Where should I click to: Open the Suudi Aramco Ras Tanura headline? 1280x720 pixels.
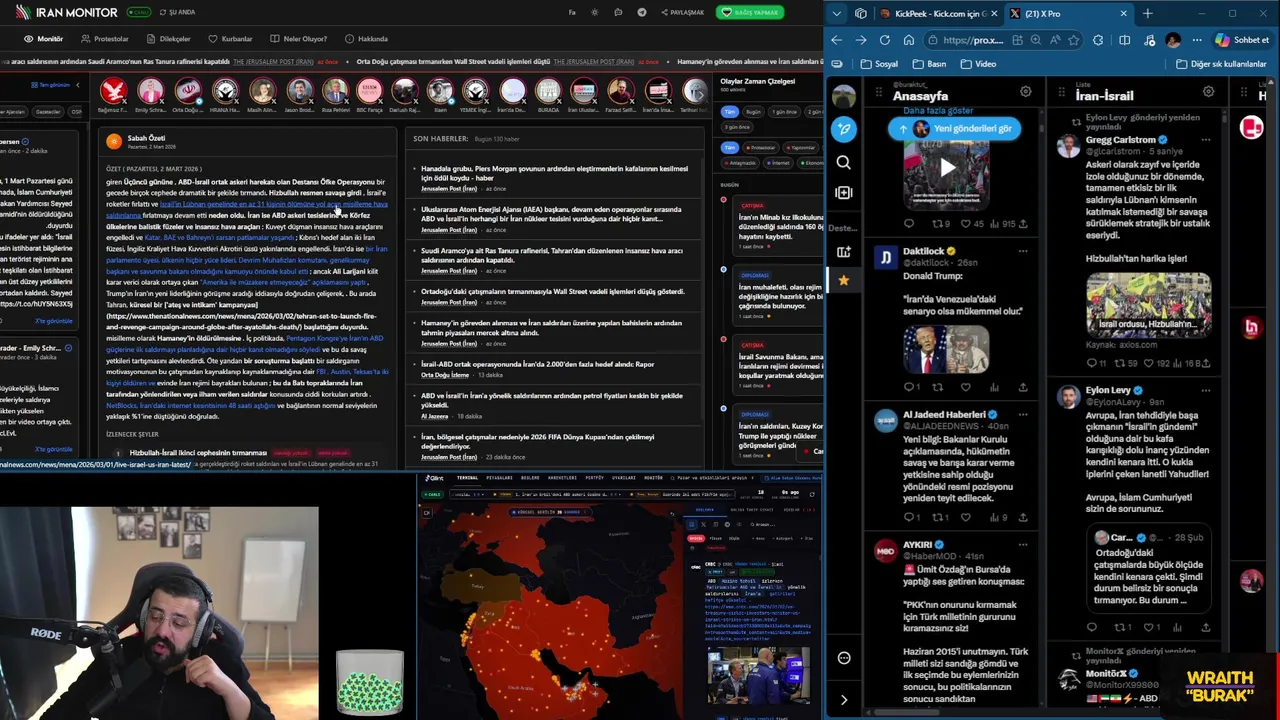tap(552, 255)
